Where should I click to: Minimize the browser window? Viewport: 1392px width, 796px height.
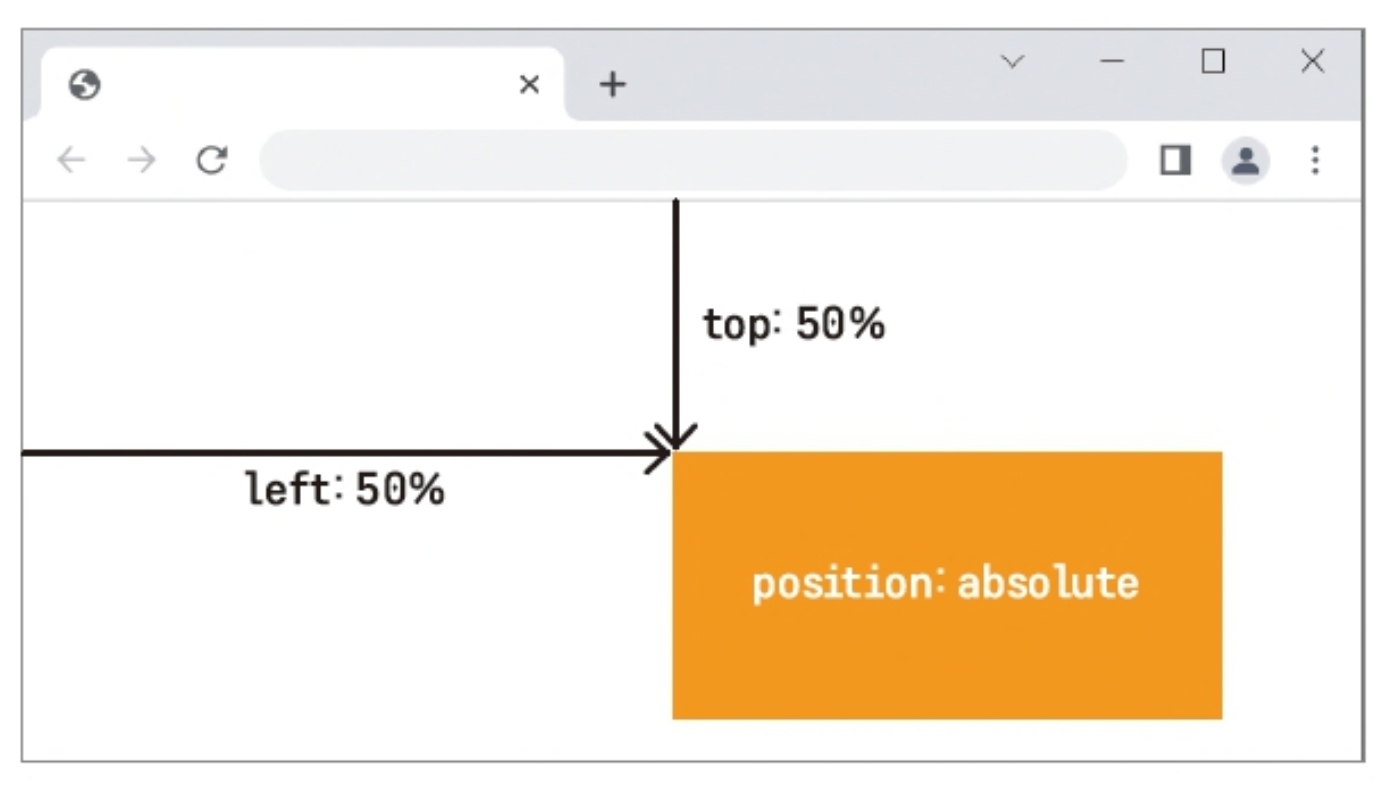pyautogui.click(x=1111, y=62)
